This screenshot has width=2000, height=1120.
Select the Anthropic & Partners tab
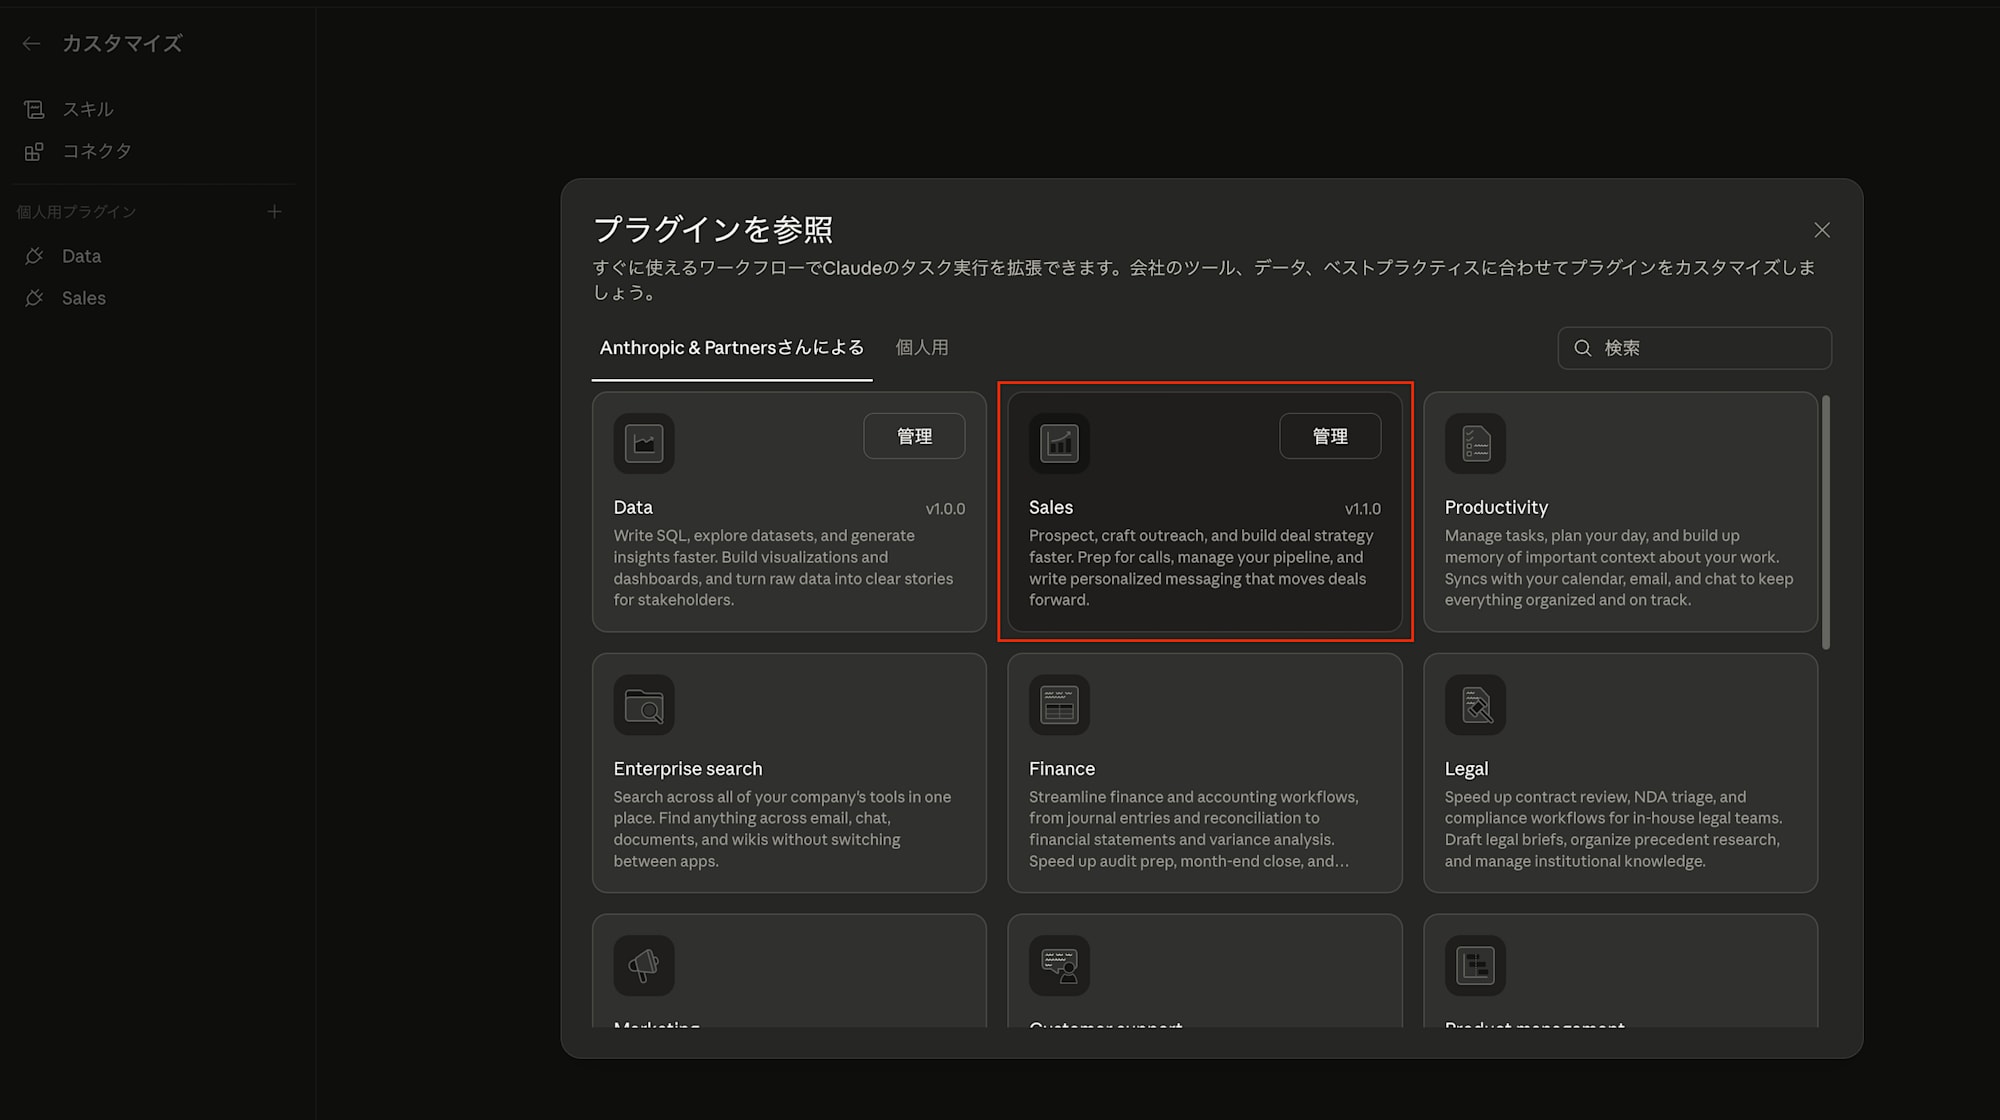tap(731, 348)
